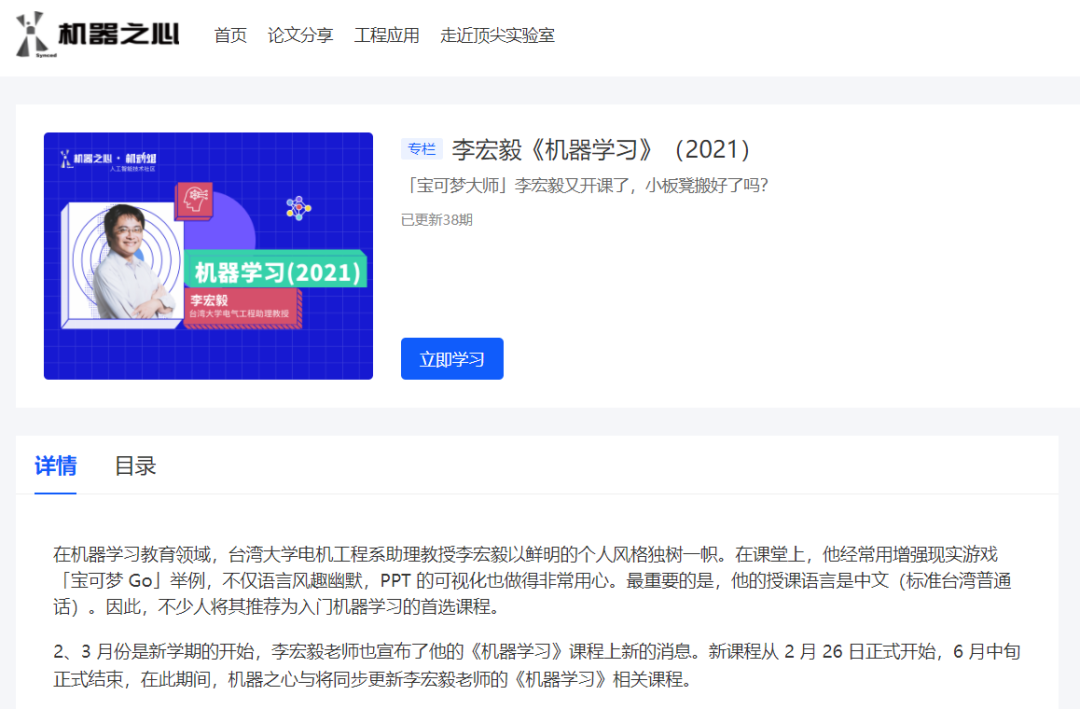The height and width of the screenshot is (709, 1080).
Task: Click the title 李宏毅《机器学习》(2021)
Action: (601, 150)
